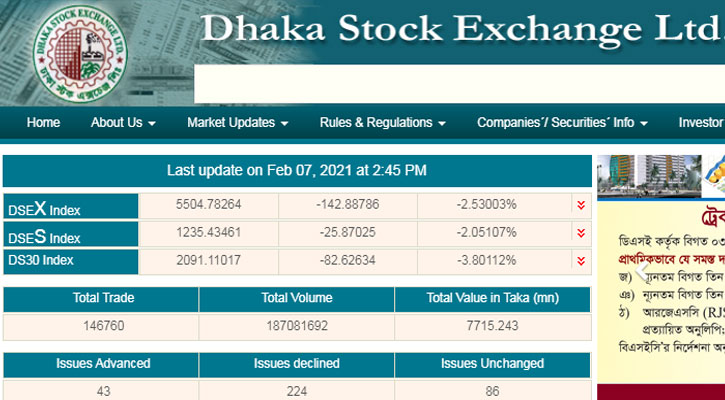The width and height of the screenshot is (725, 400).
Task: Expand the Rules & Regulations dropdown
Action: tap(382, 123)
